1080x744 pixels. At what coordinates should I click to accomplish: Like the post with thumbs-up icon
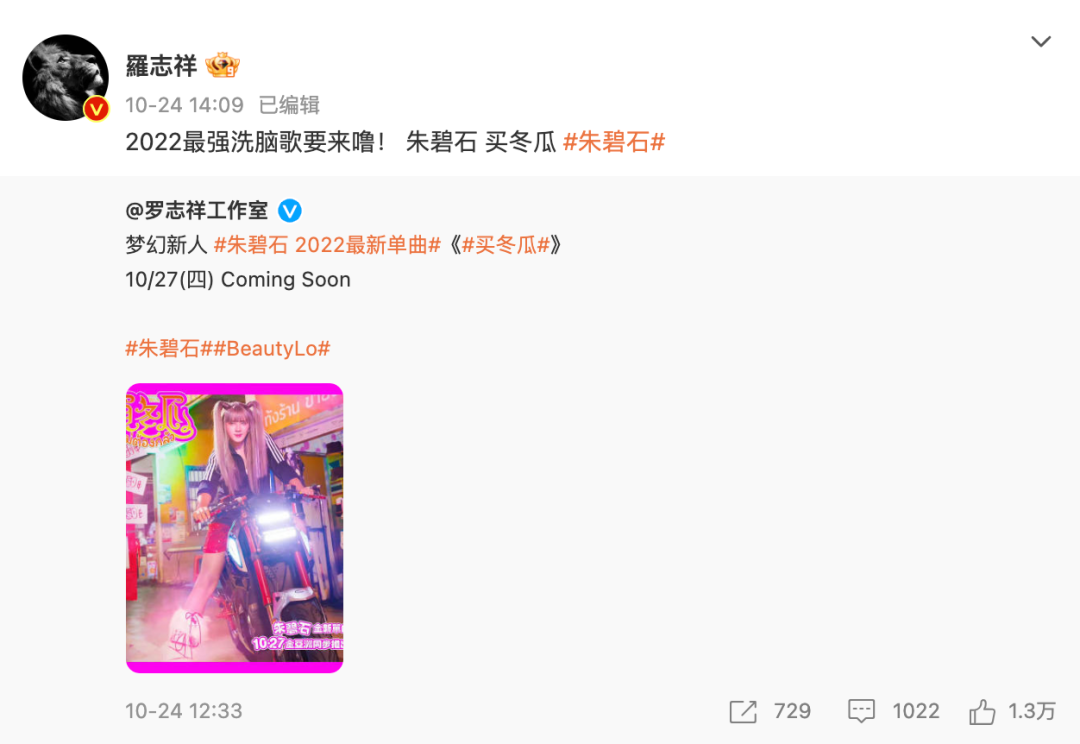coord(982,711)
